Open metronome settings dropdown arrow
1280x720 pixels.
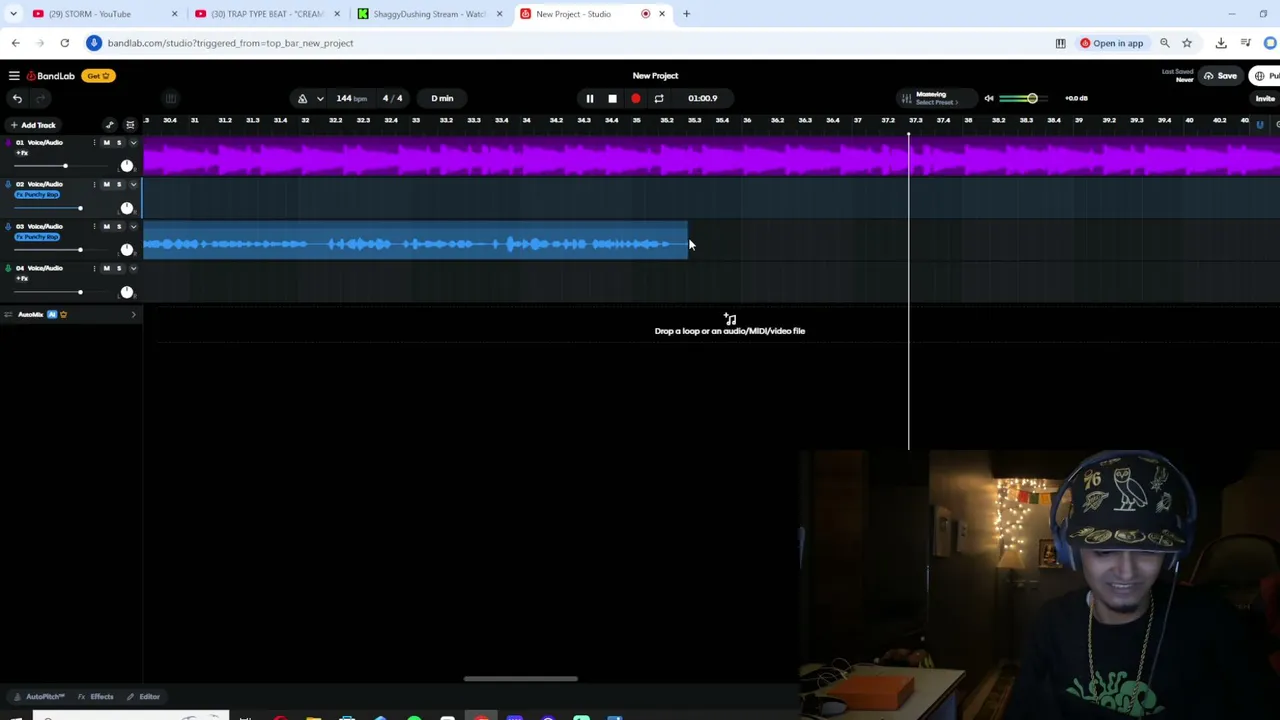click(320, 98)
